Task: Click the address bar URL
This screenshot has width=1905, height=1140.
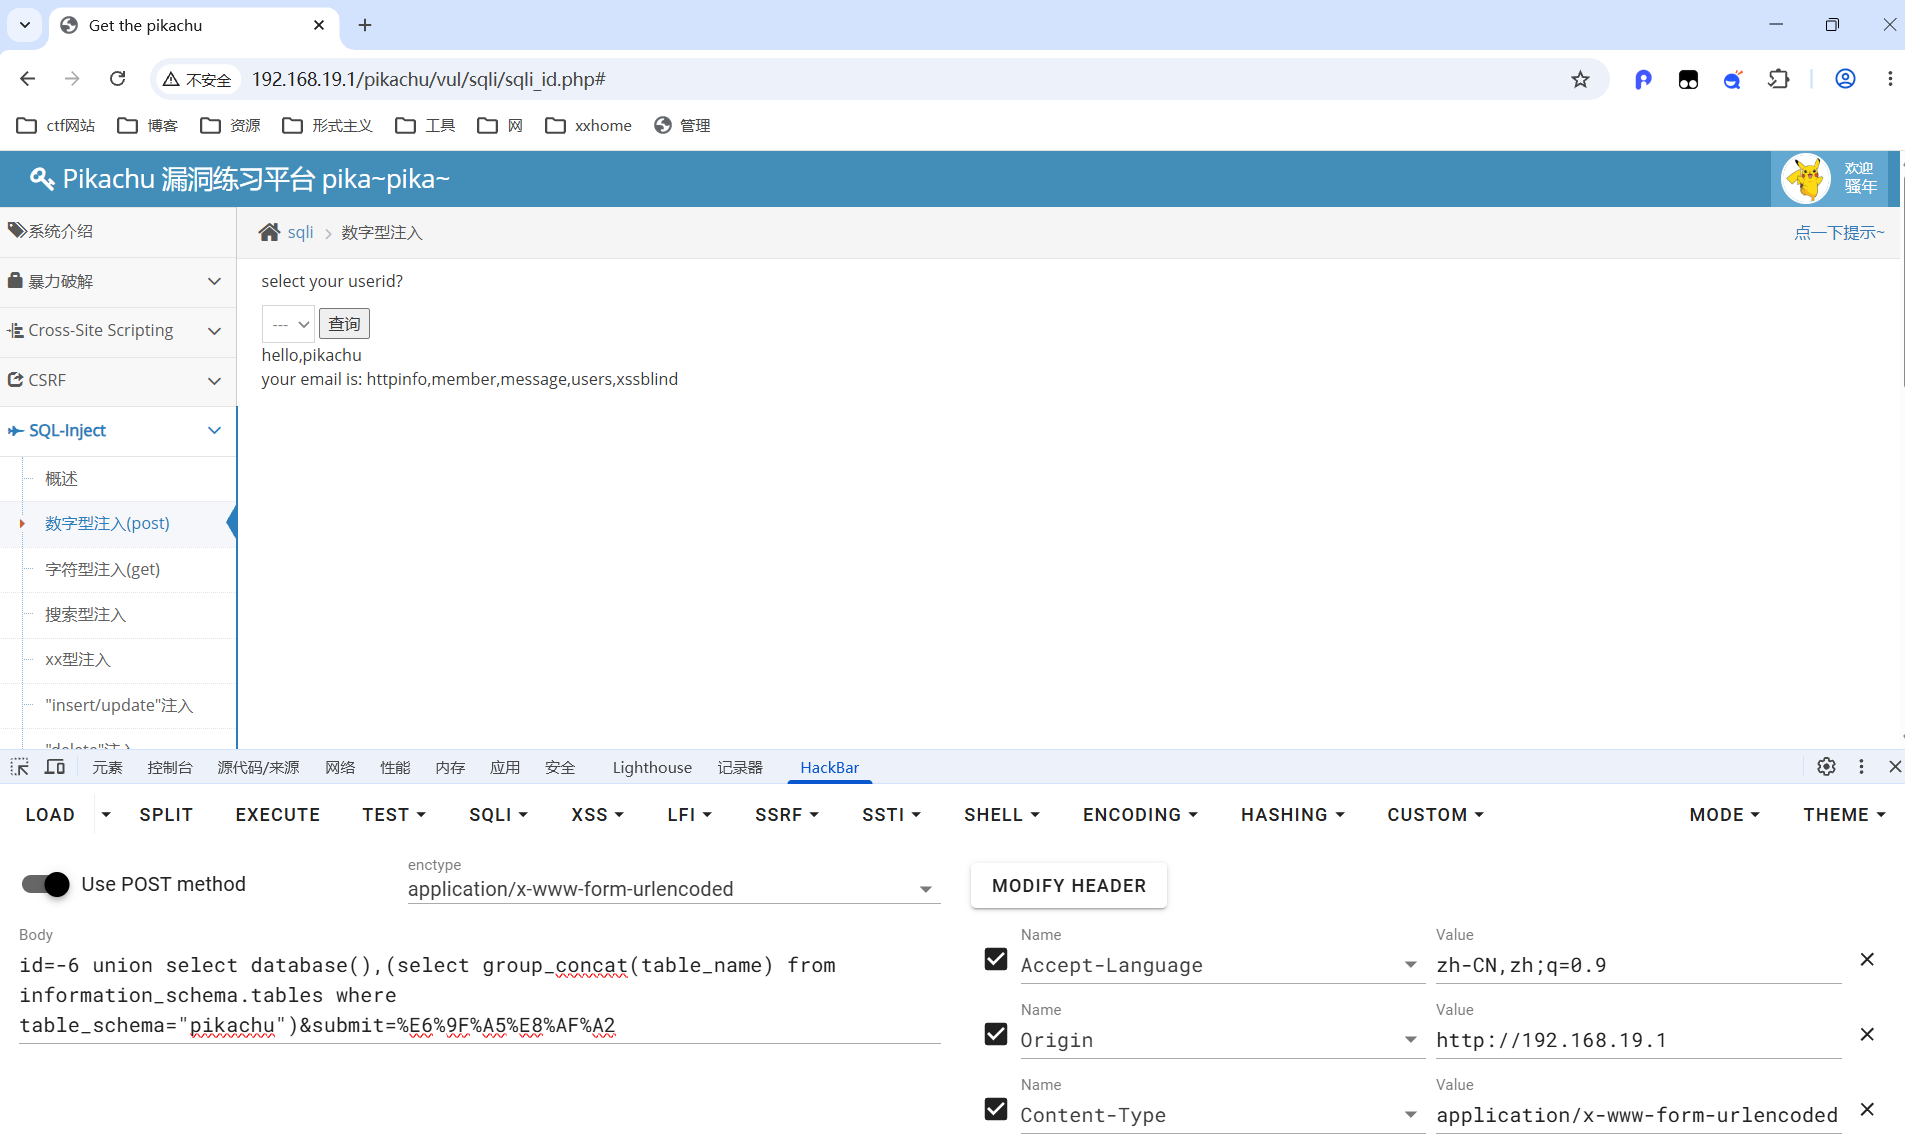Action: 428,79
